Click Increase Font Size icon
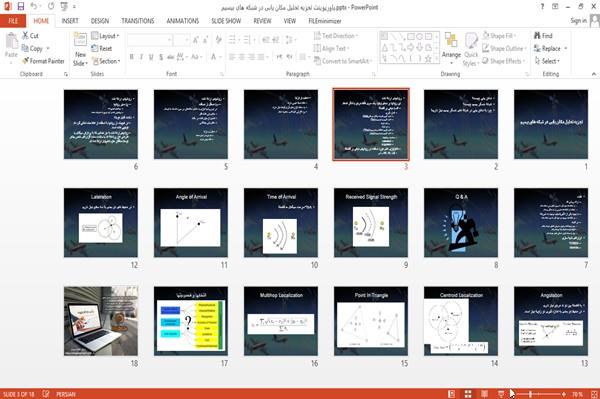Image resolution: width=600 pixels, height=399 pixels. (x=196, y=39)
